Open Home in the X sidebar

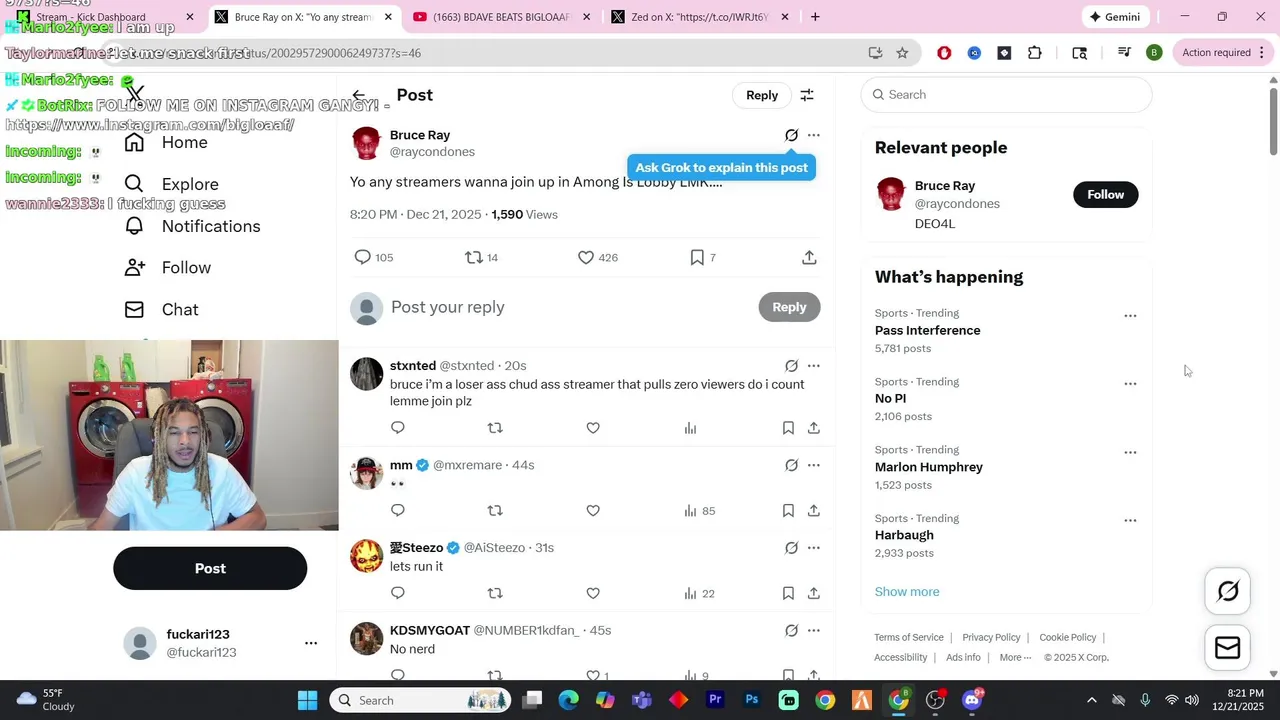pyautogui.click(x=166, y=142)
